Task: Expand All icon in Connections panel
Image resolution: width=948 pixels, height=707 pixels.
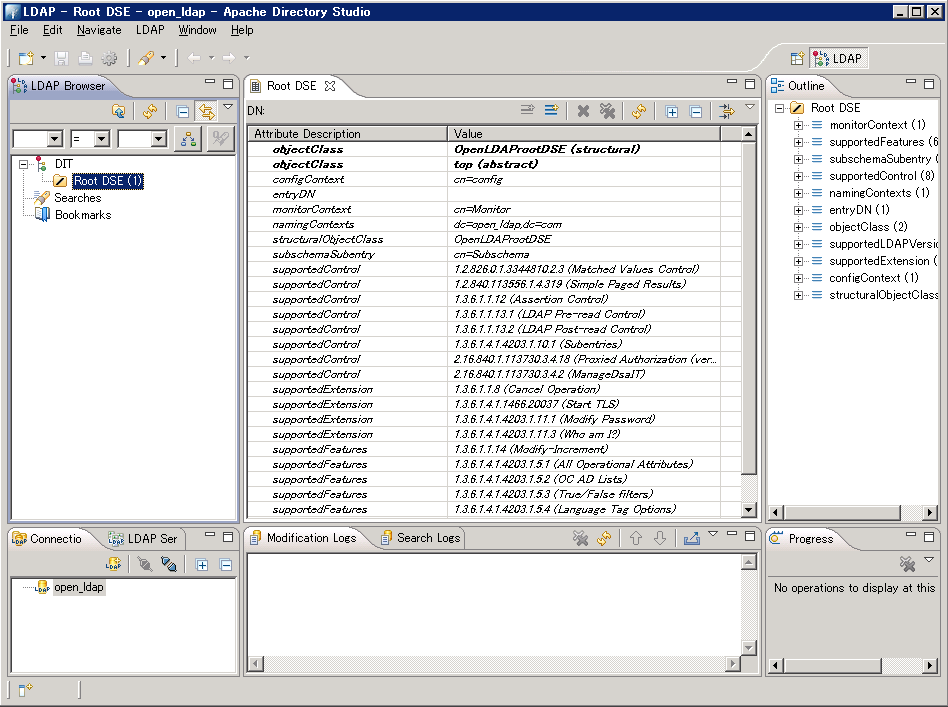Action: 202,565
